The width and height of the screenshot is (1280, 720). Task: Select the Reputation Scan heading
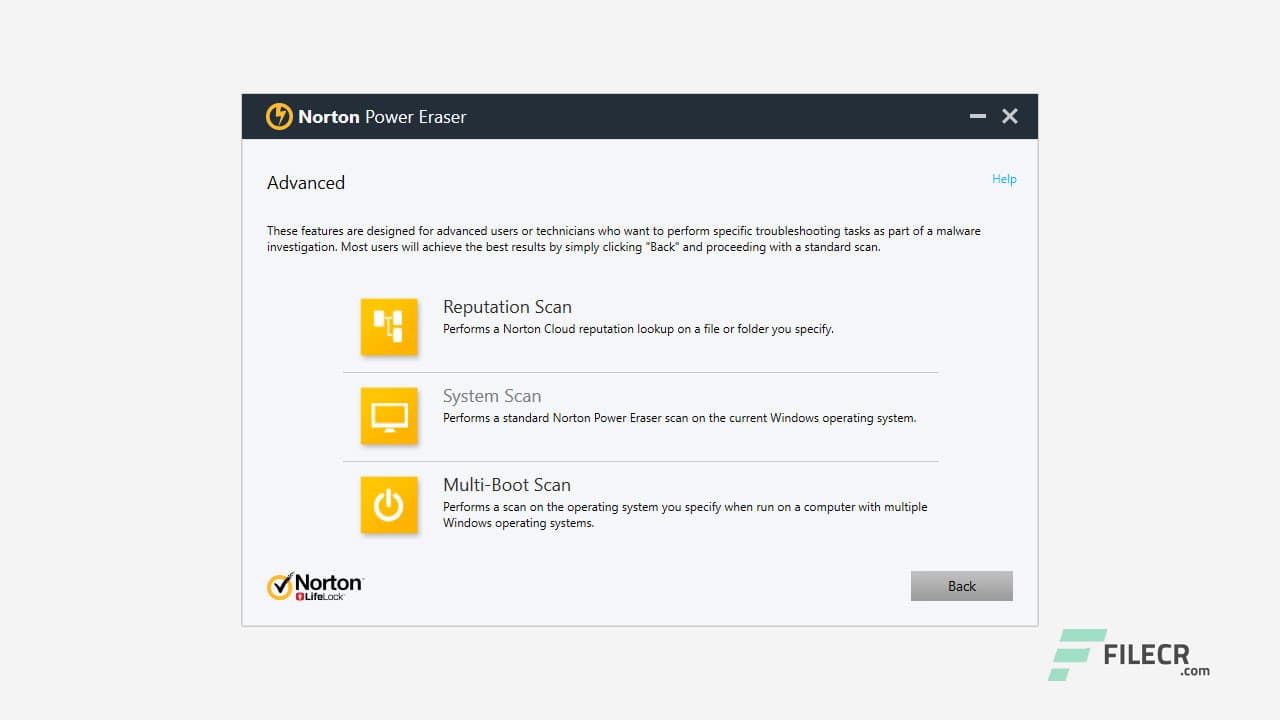click(507, 307)
